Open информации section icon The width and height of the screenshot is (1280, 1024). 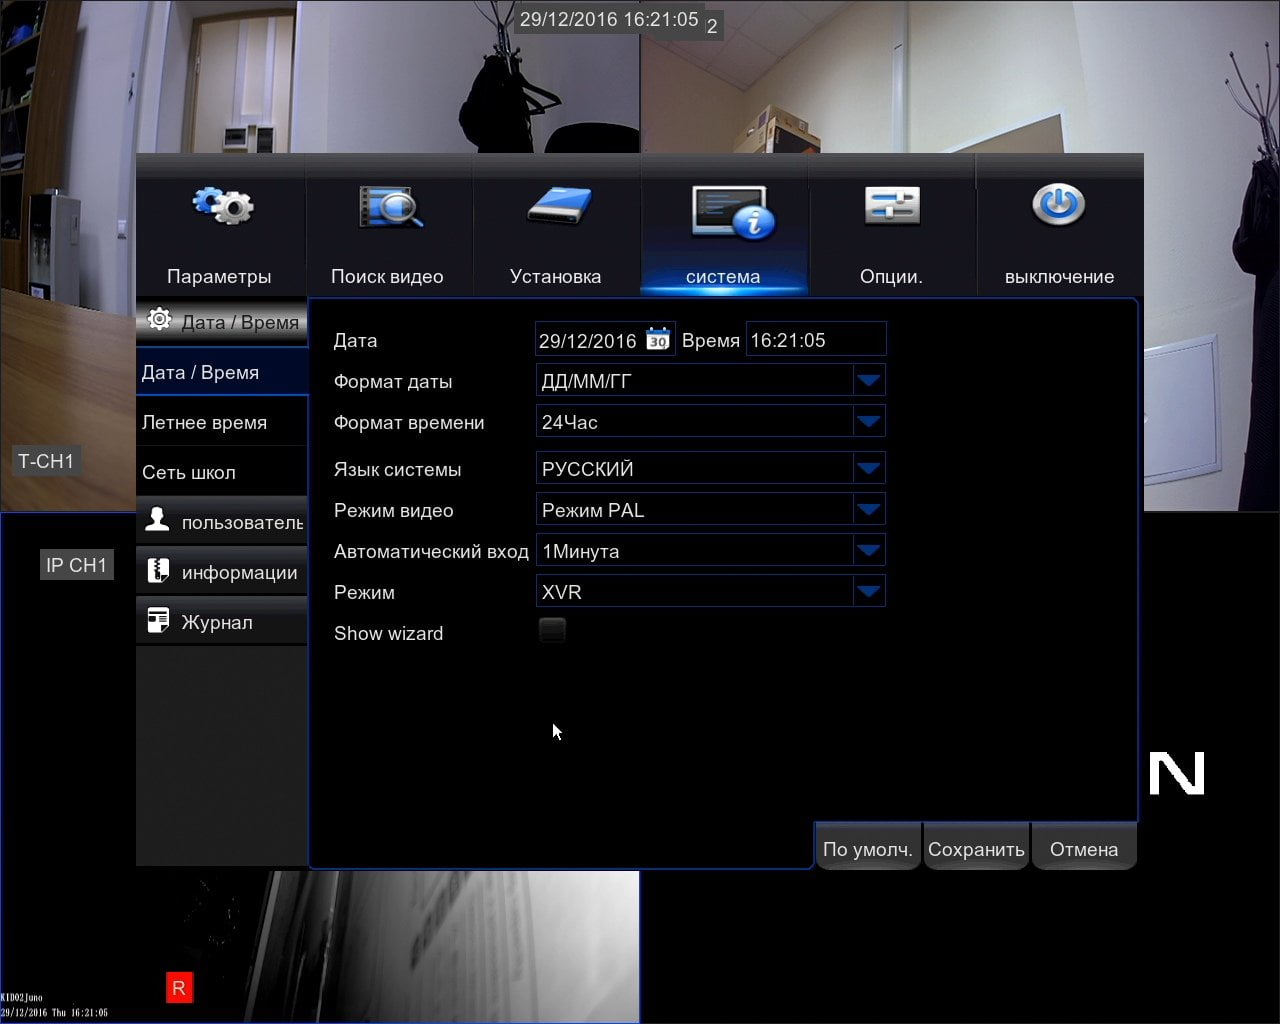tap(158, 571)
